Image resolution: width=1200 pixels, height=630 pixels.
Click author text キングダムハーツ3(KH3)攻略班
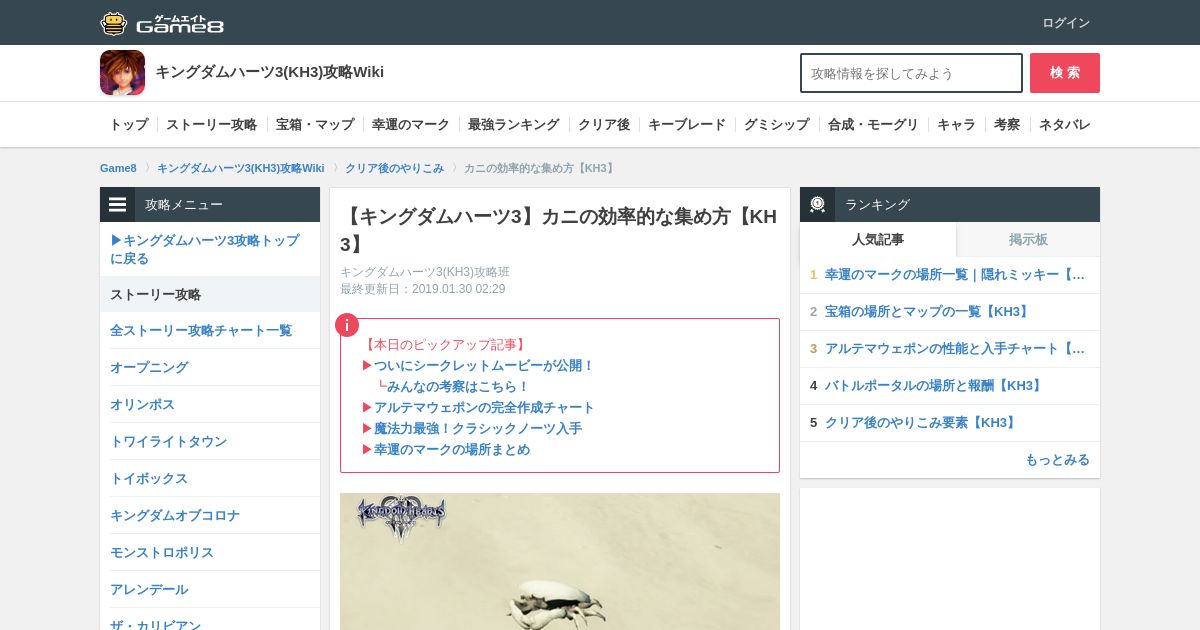pos(425,272)
